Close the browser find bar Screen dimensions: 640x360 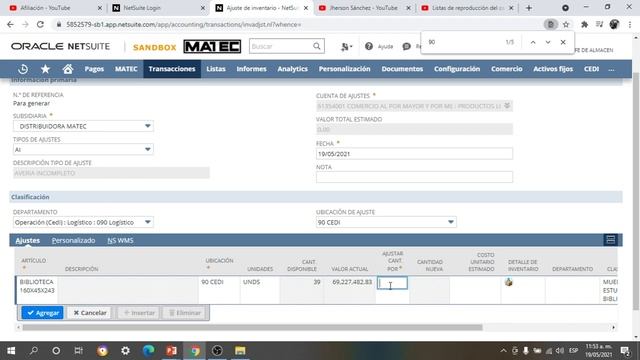click(x=563, y=42)
